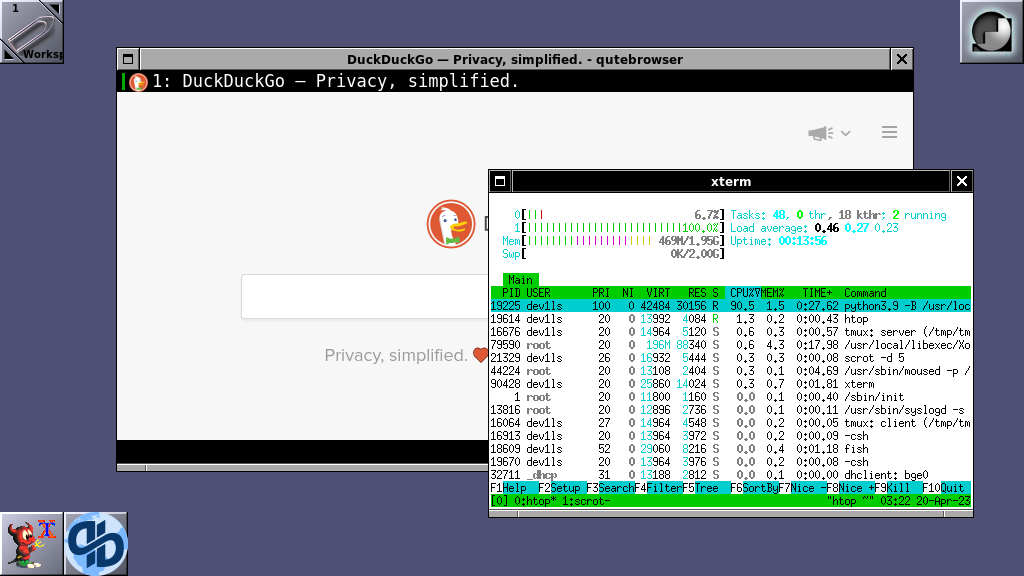Select the /usr/sbin/syslogd process row
The width and height of the screenshot is (1024, 576).
coord(731,410)
